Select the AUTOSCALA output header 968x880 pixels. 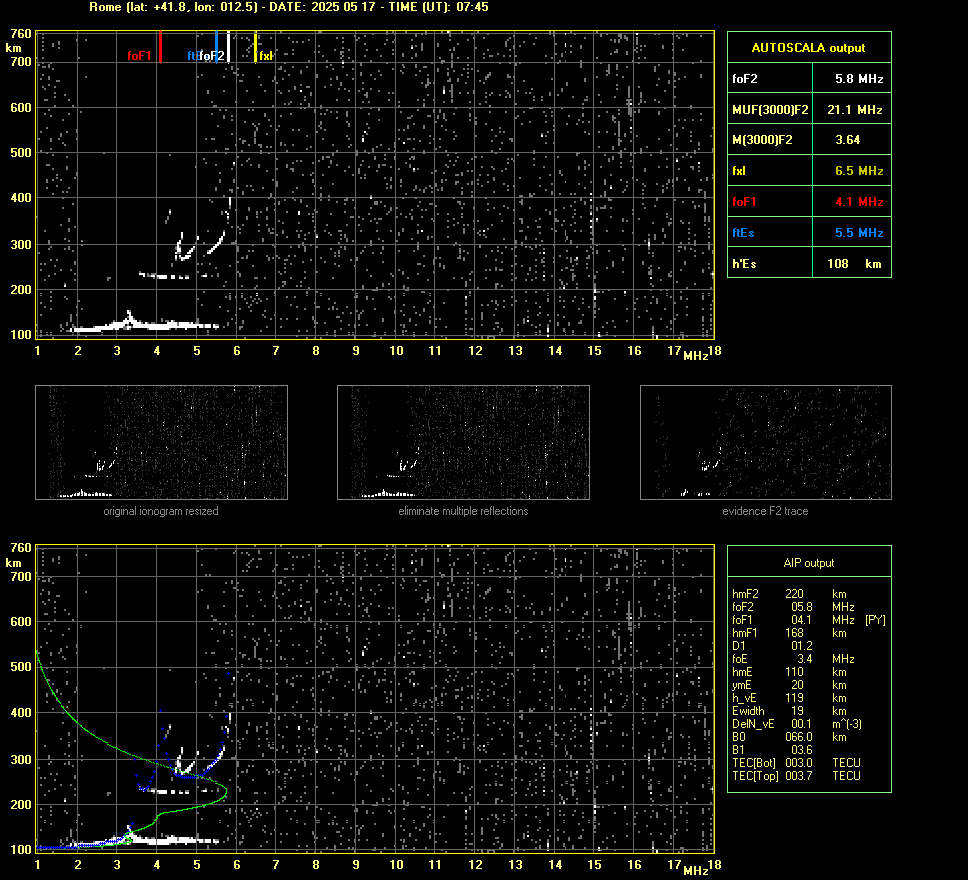point(809,48)
